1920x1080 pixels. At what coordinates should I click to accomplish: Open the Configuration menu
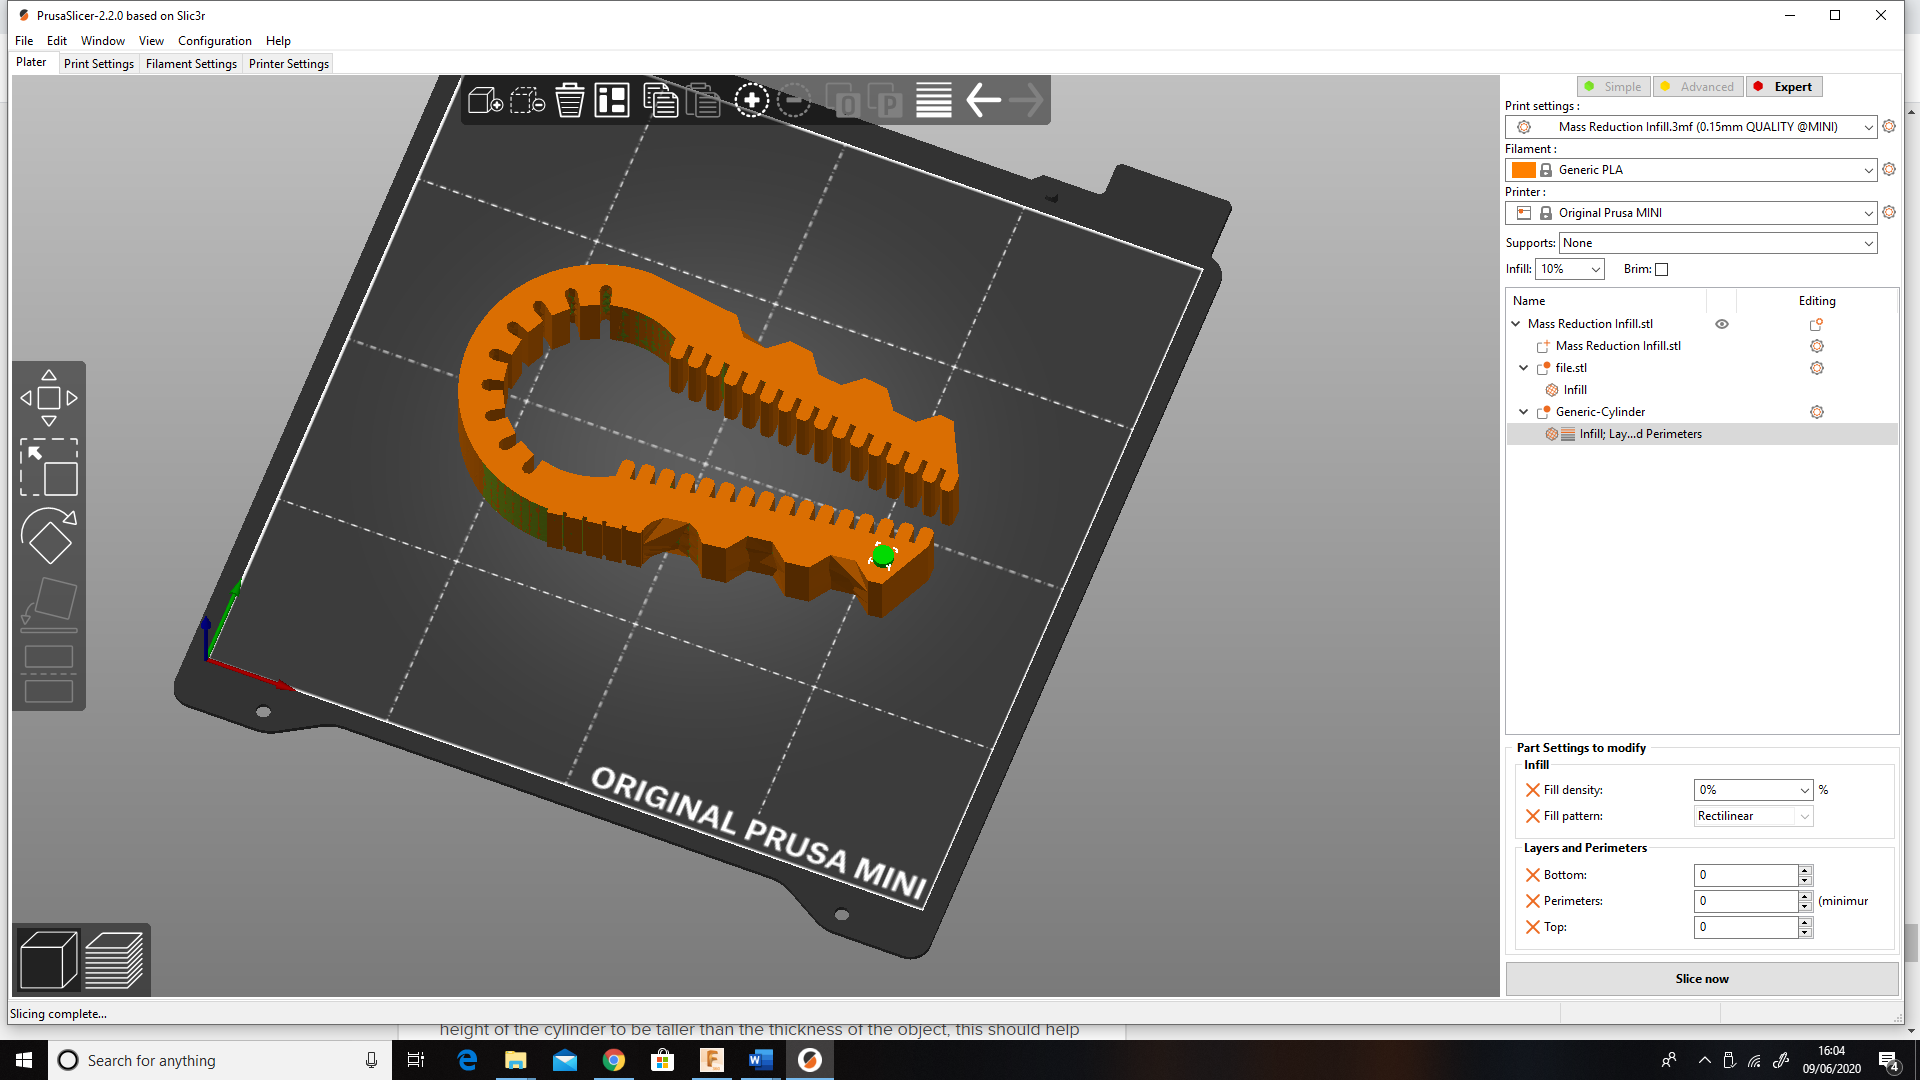click(215, 41)
